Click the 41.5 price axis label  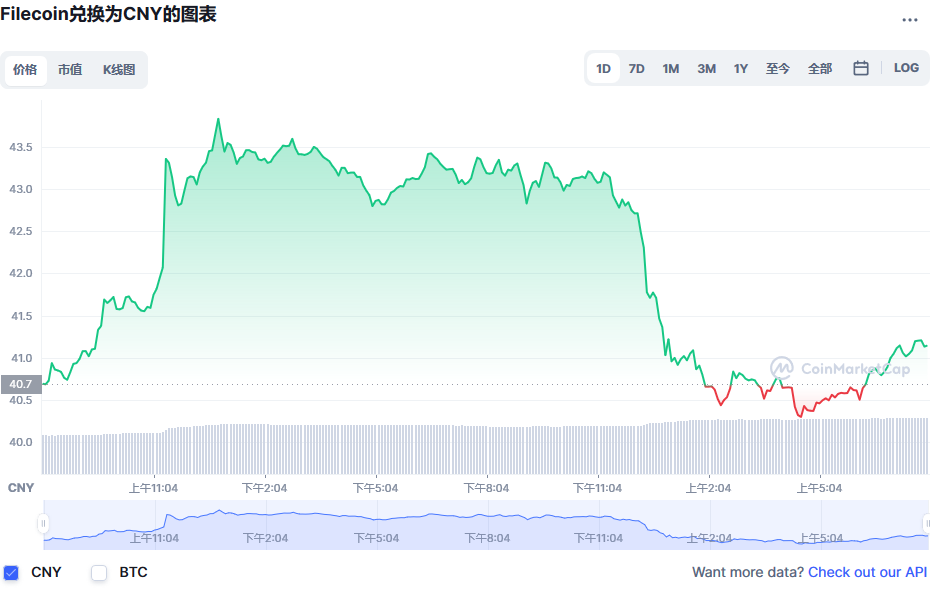(21, 316)
